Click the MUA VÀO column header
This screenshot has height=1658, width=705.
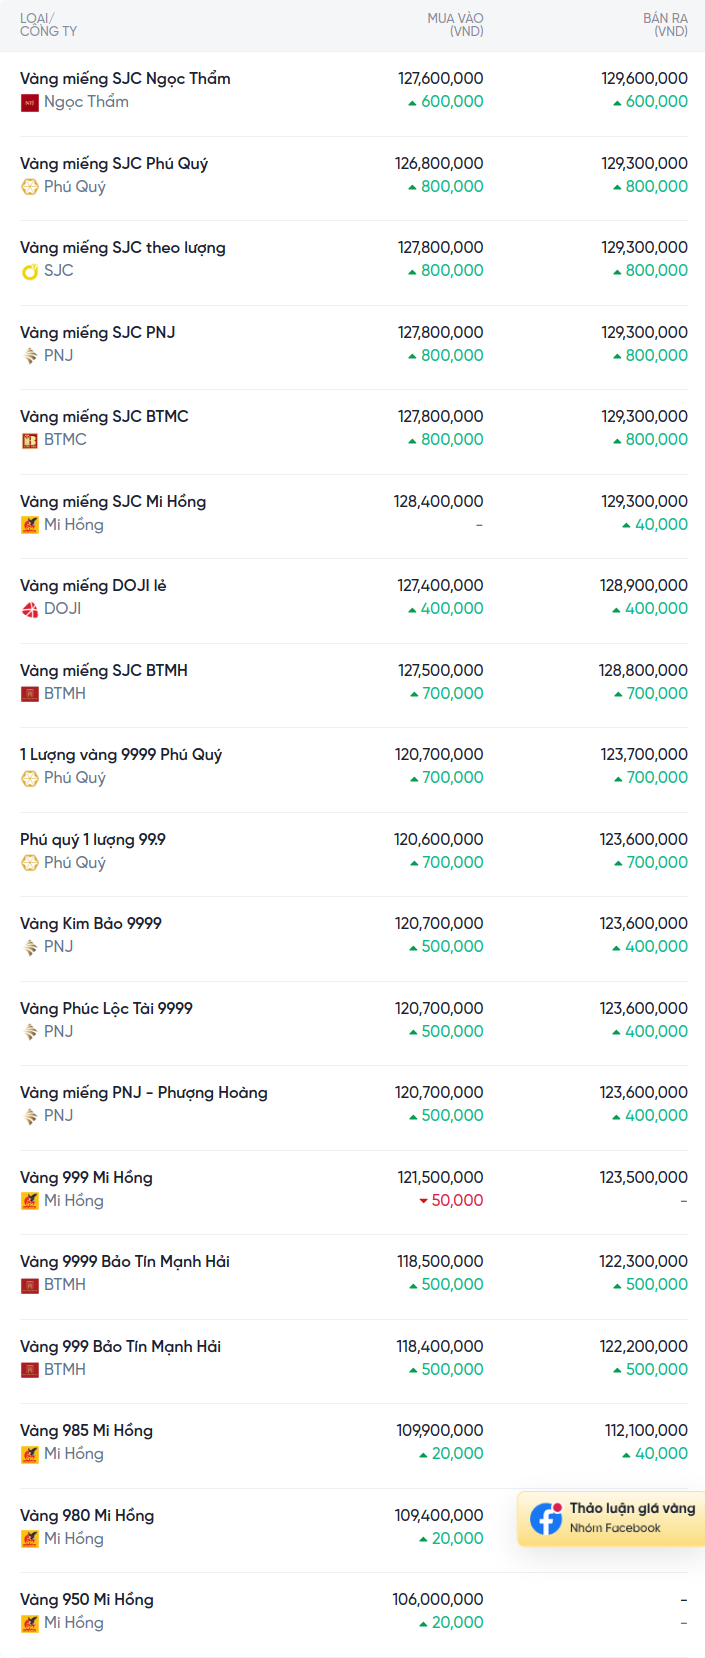coord(455,25)
